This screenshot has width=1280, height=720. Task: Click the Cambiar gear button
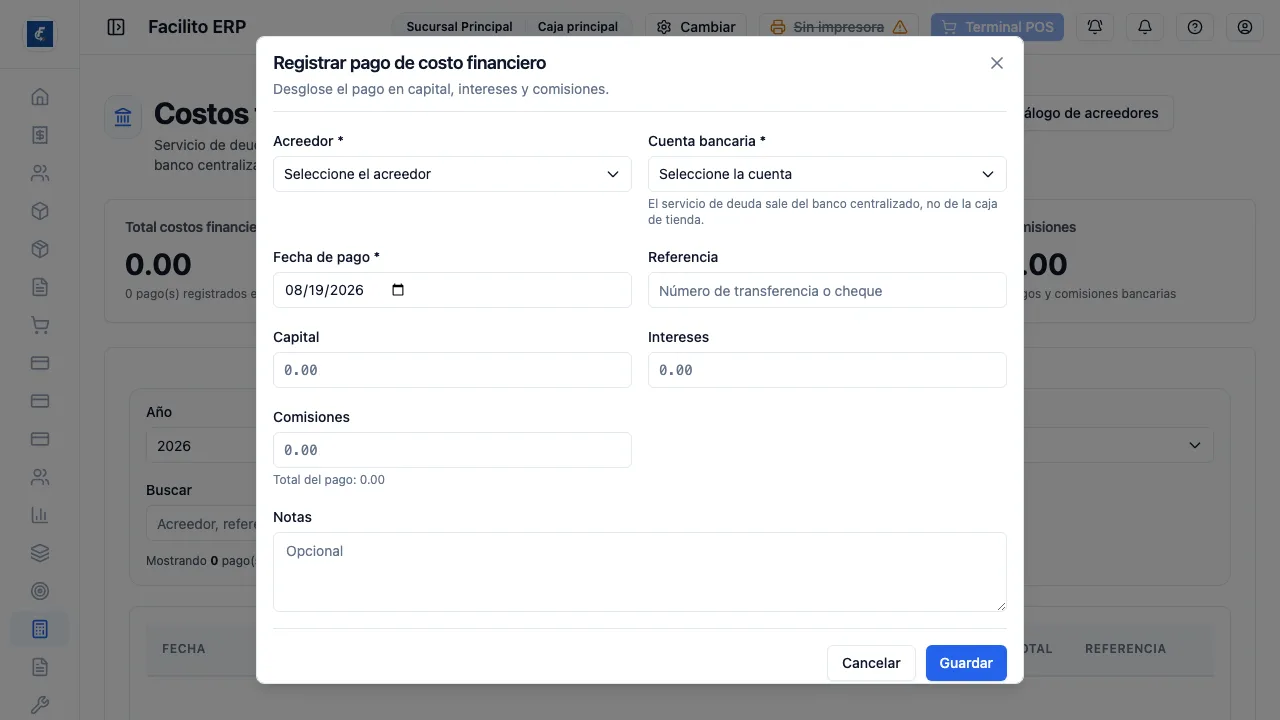[x=696, y=27]
